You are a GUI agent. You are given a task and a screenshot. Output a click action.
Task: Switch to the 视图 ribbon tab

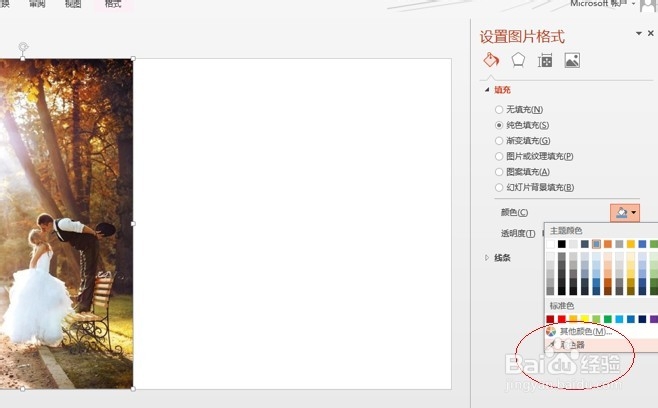(x=73, y=4)
